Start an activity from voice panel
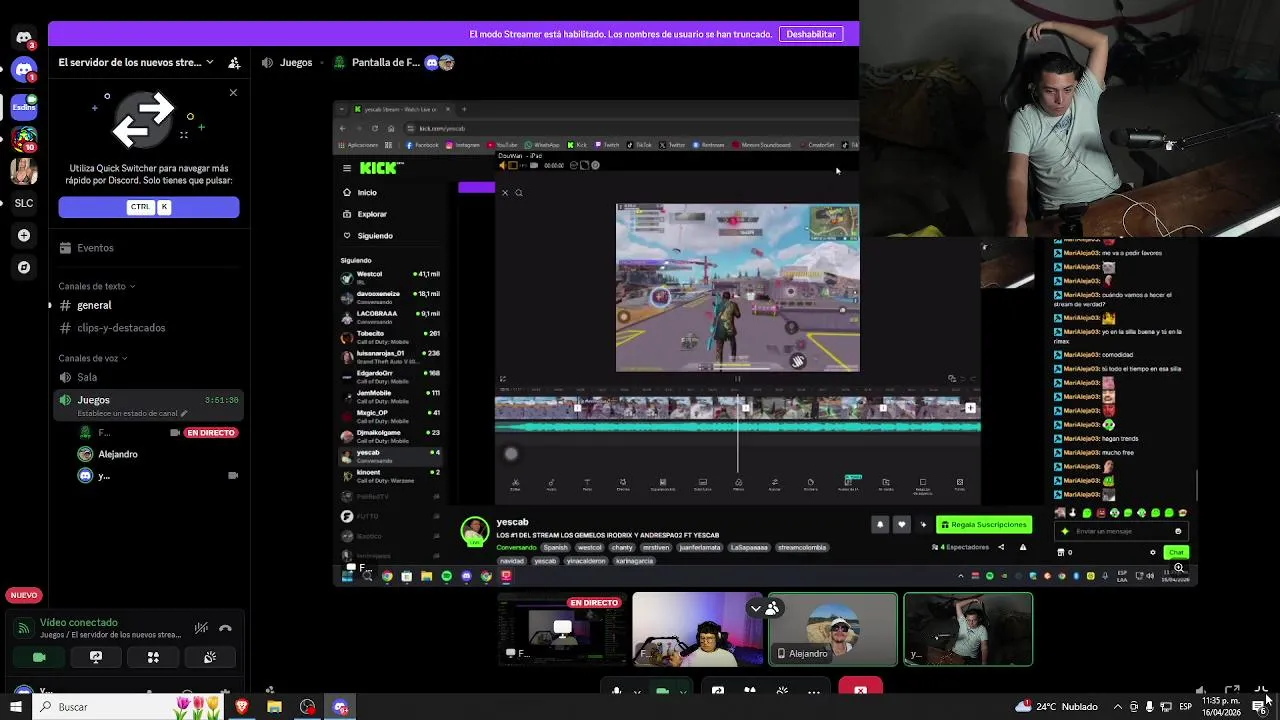 tap(153, 657)
